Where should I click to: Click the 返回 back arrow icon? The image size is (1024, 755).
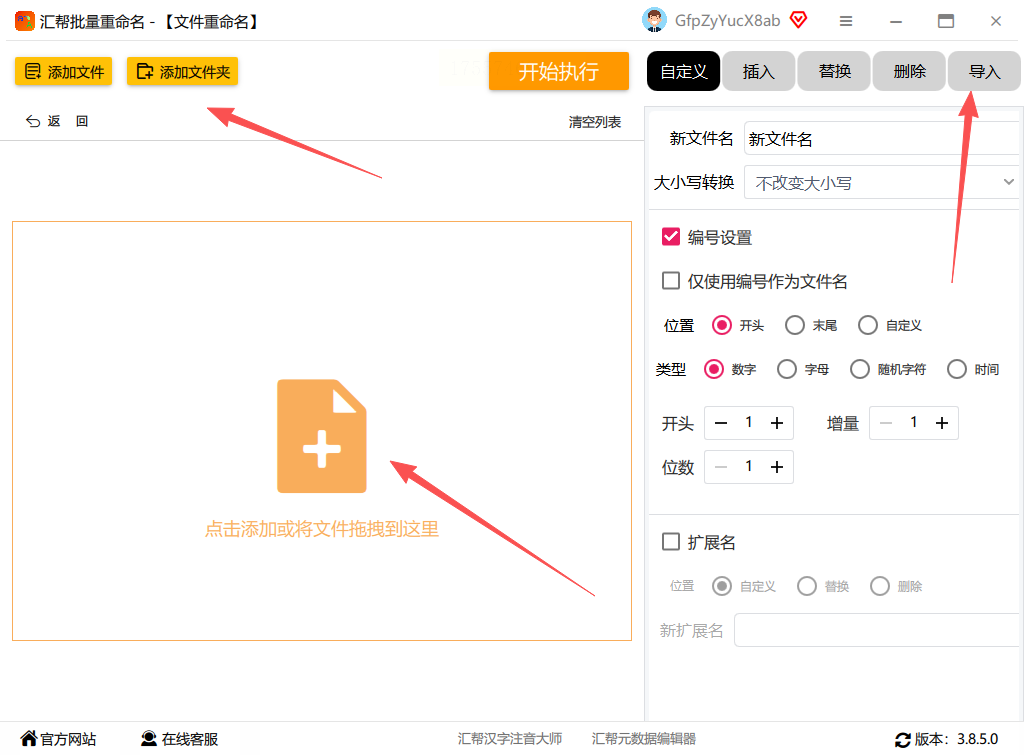[x=33, y=121]
